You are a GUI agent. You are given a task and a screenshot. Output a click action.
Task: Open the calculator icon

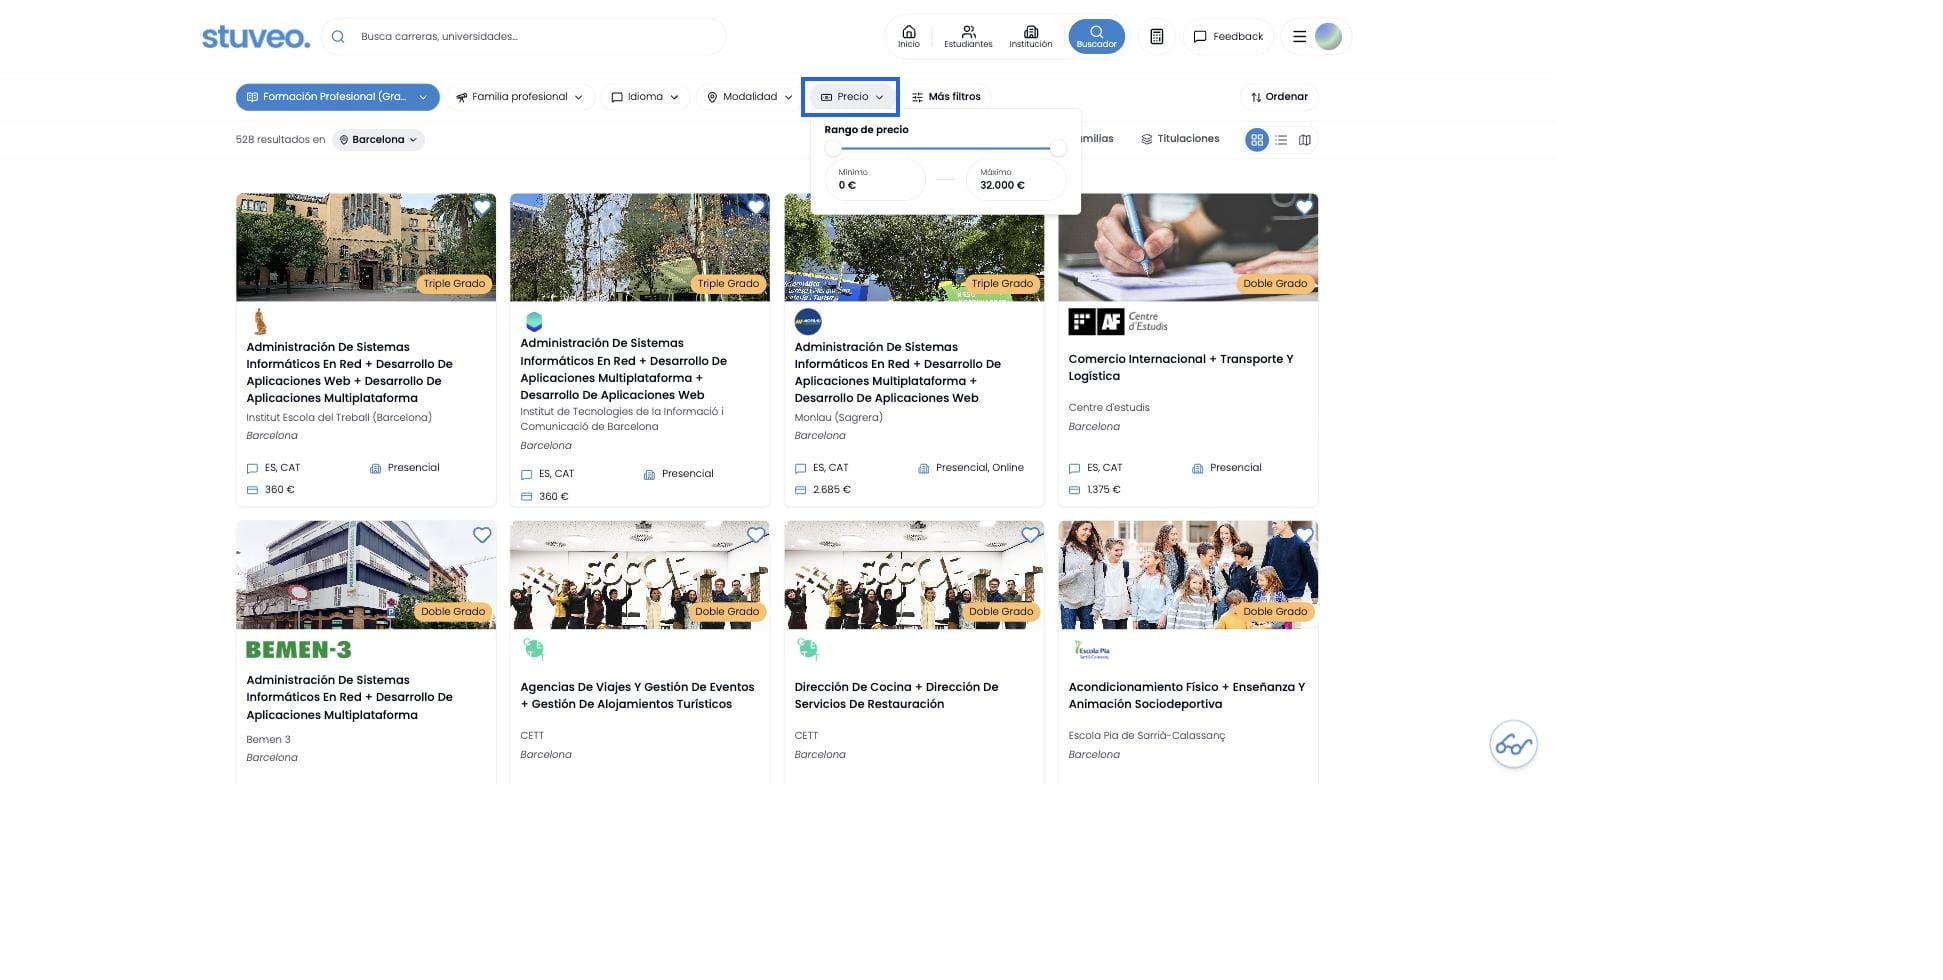1156,37
